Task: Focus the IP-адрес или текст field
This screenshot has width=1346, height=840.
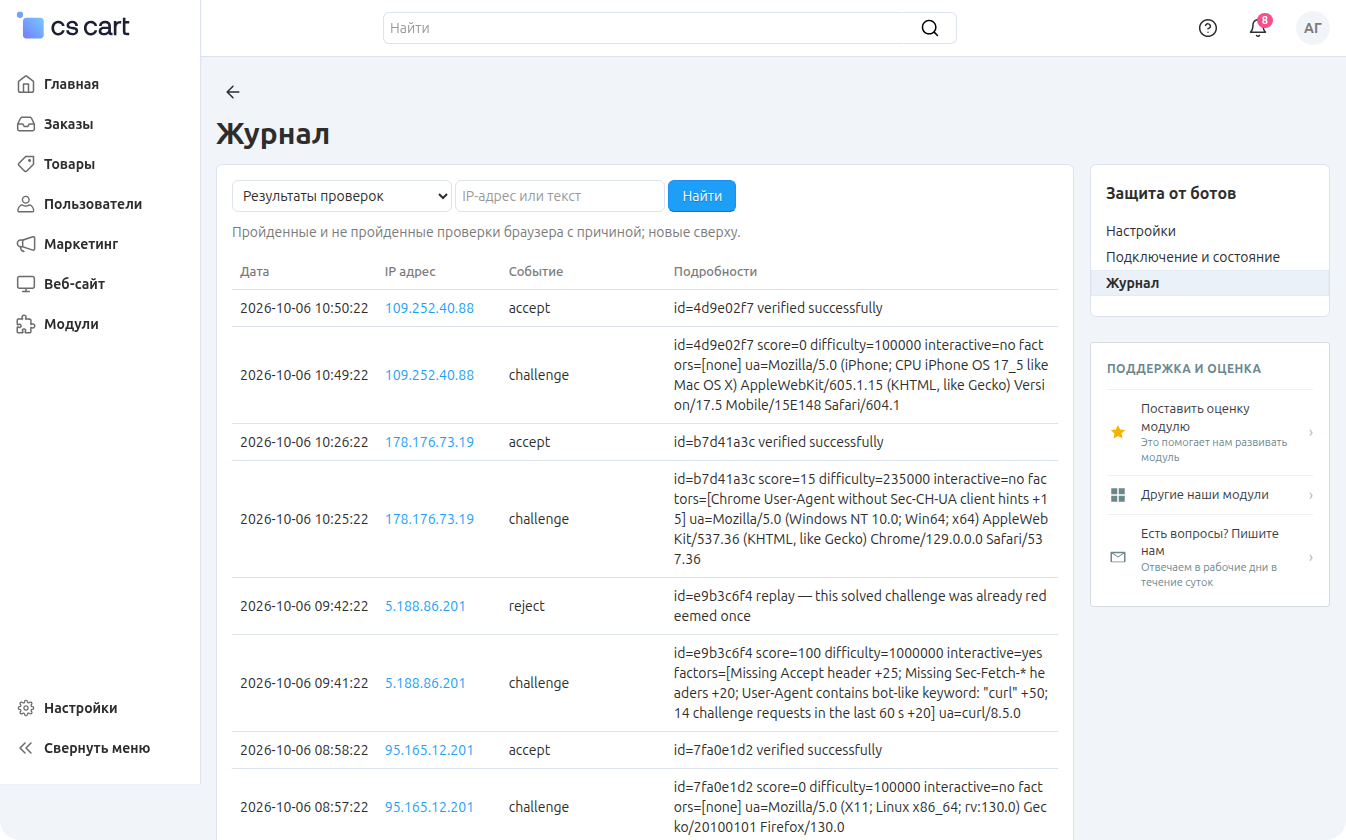Action: (x=560, y=196)
